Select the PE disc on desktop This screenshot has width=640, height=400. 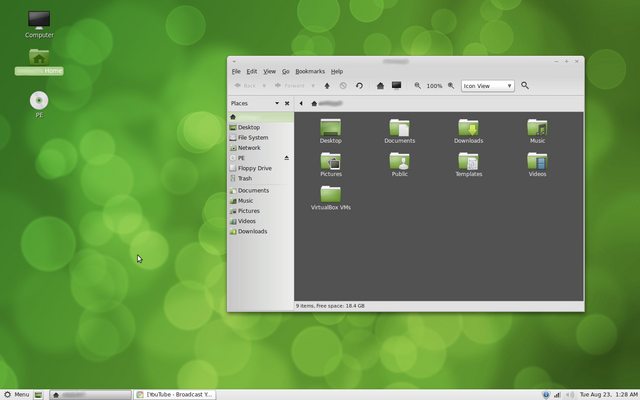tap(39, 105)
